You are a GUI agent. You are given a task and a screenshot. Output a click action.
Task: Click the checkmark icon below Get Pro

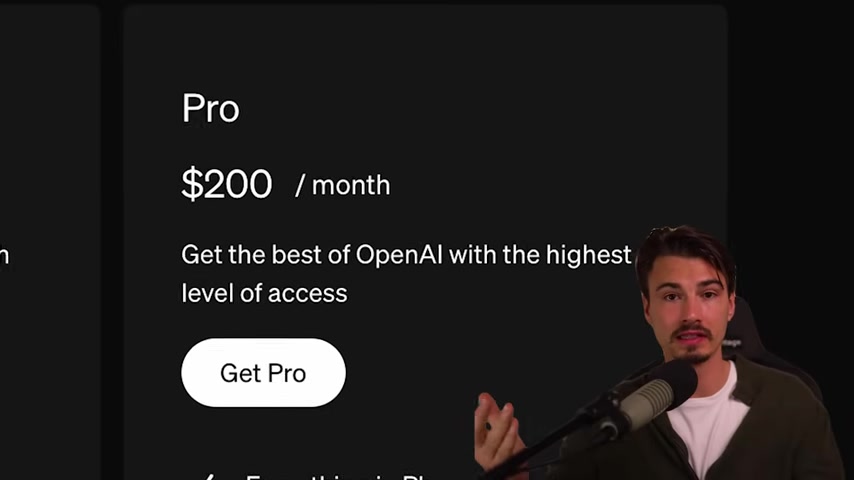[208, 477]
